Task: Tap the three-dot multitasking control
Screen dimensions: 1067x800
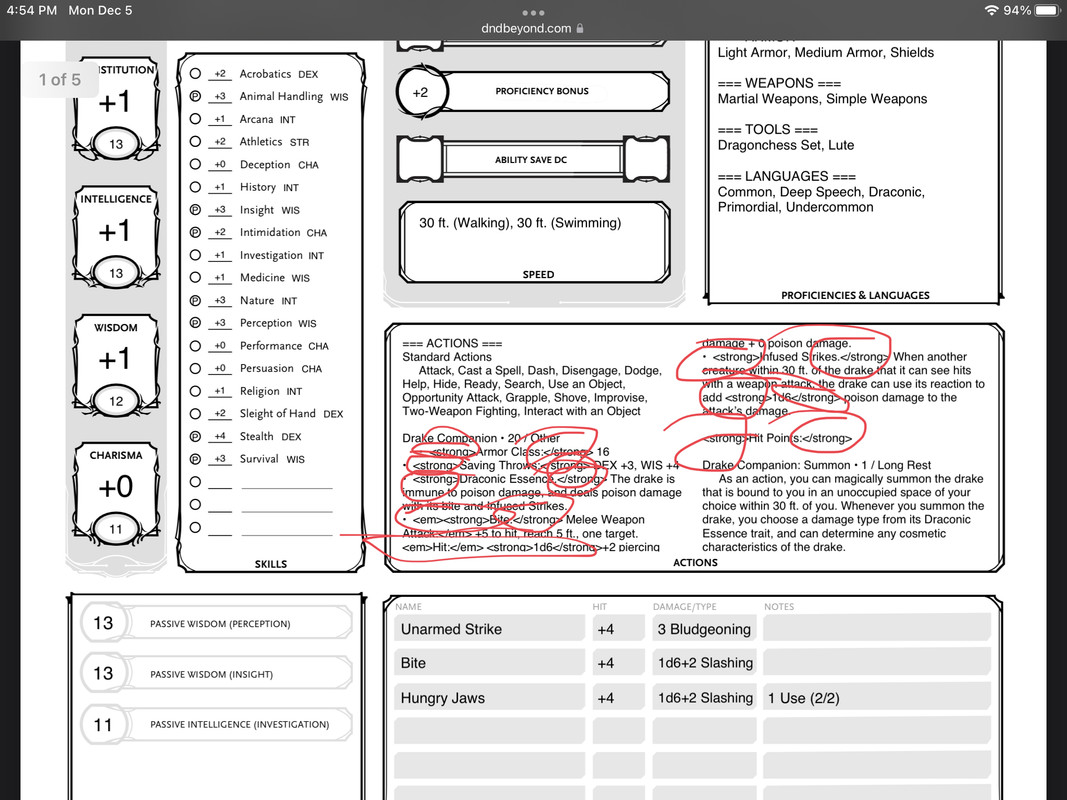Action: point(533,13)
